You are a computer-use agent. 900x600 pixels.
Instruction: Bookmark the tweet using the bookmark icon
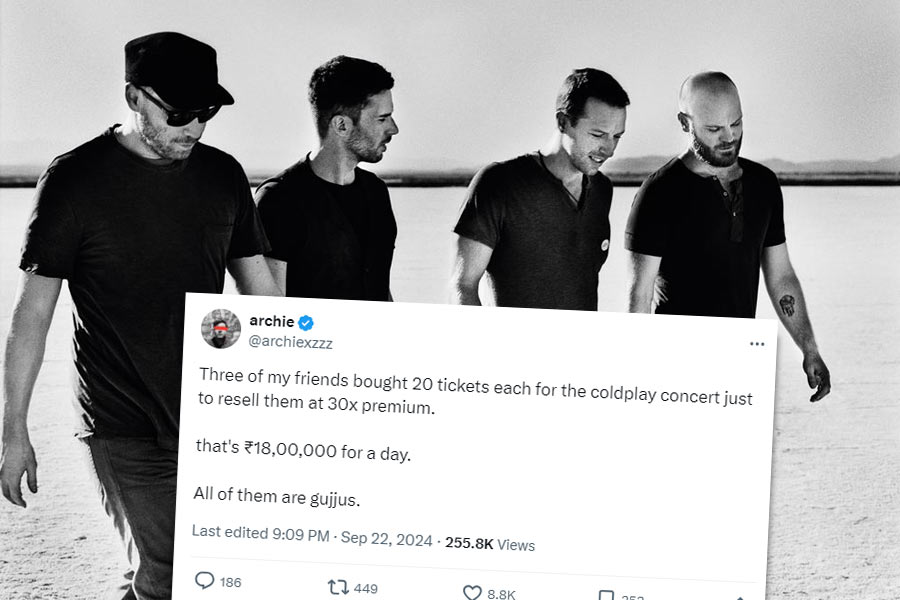coord(606,596)
